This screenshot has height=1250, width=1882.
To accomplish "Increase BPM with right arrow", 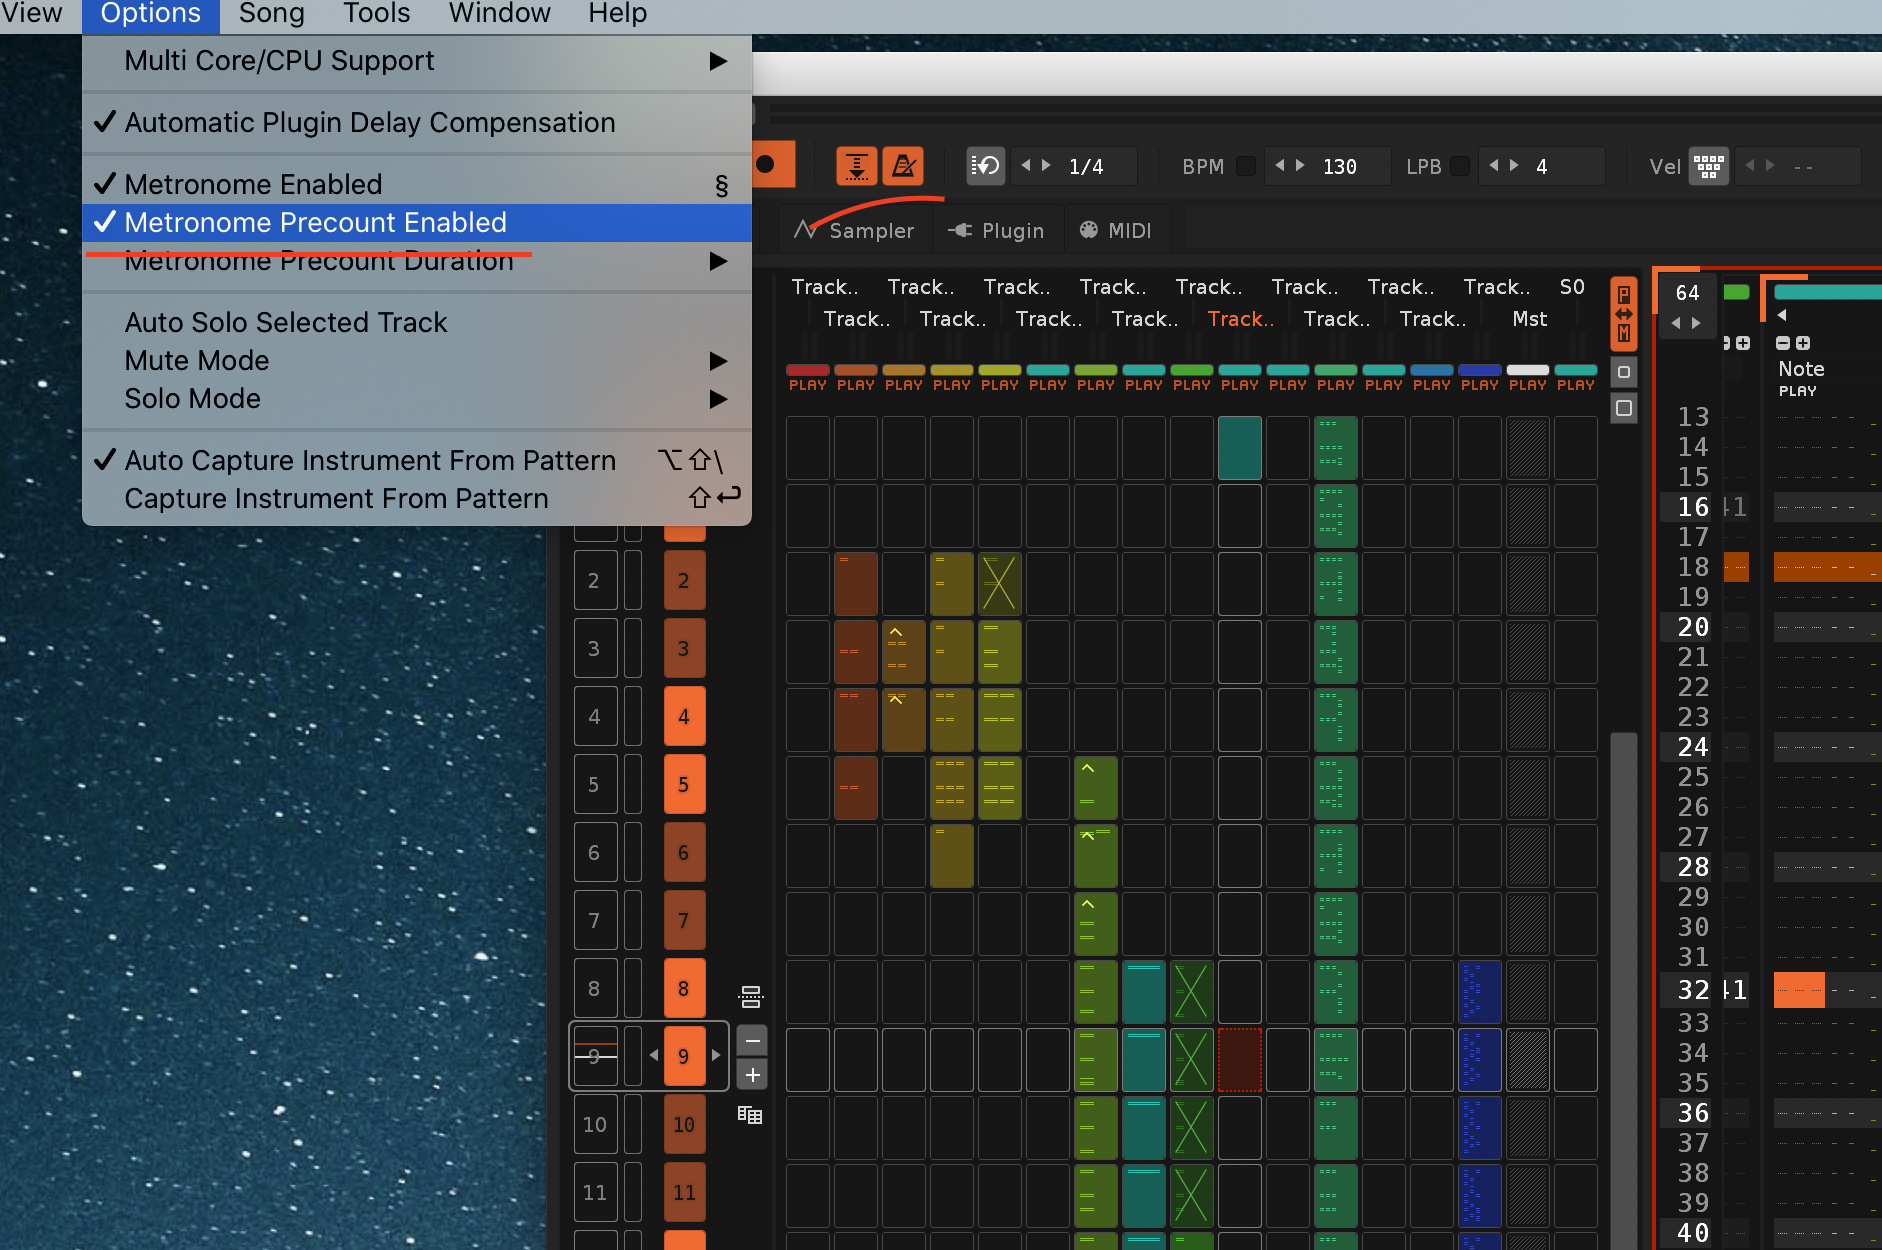I will click(1300, 166).
